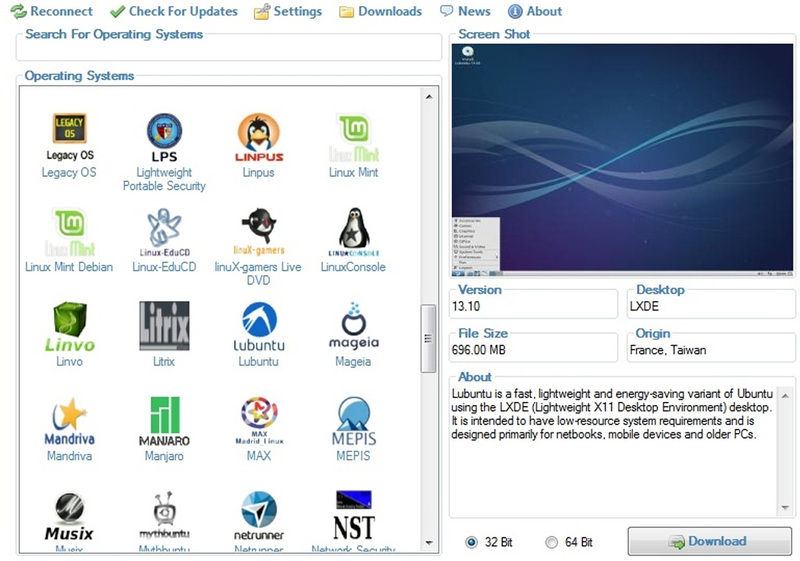Check For Updates in the toolbar
Image resolution: width=800 pixels, height=561 pixels.
[x=173, y=11]
